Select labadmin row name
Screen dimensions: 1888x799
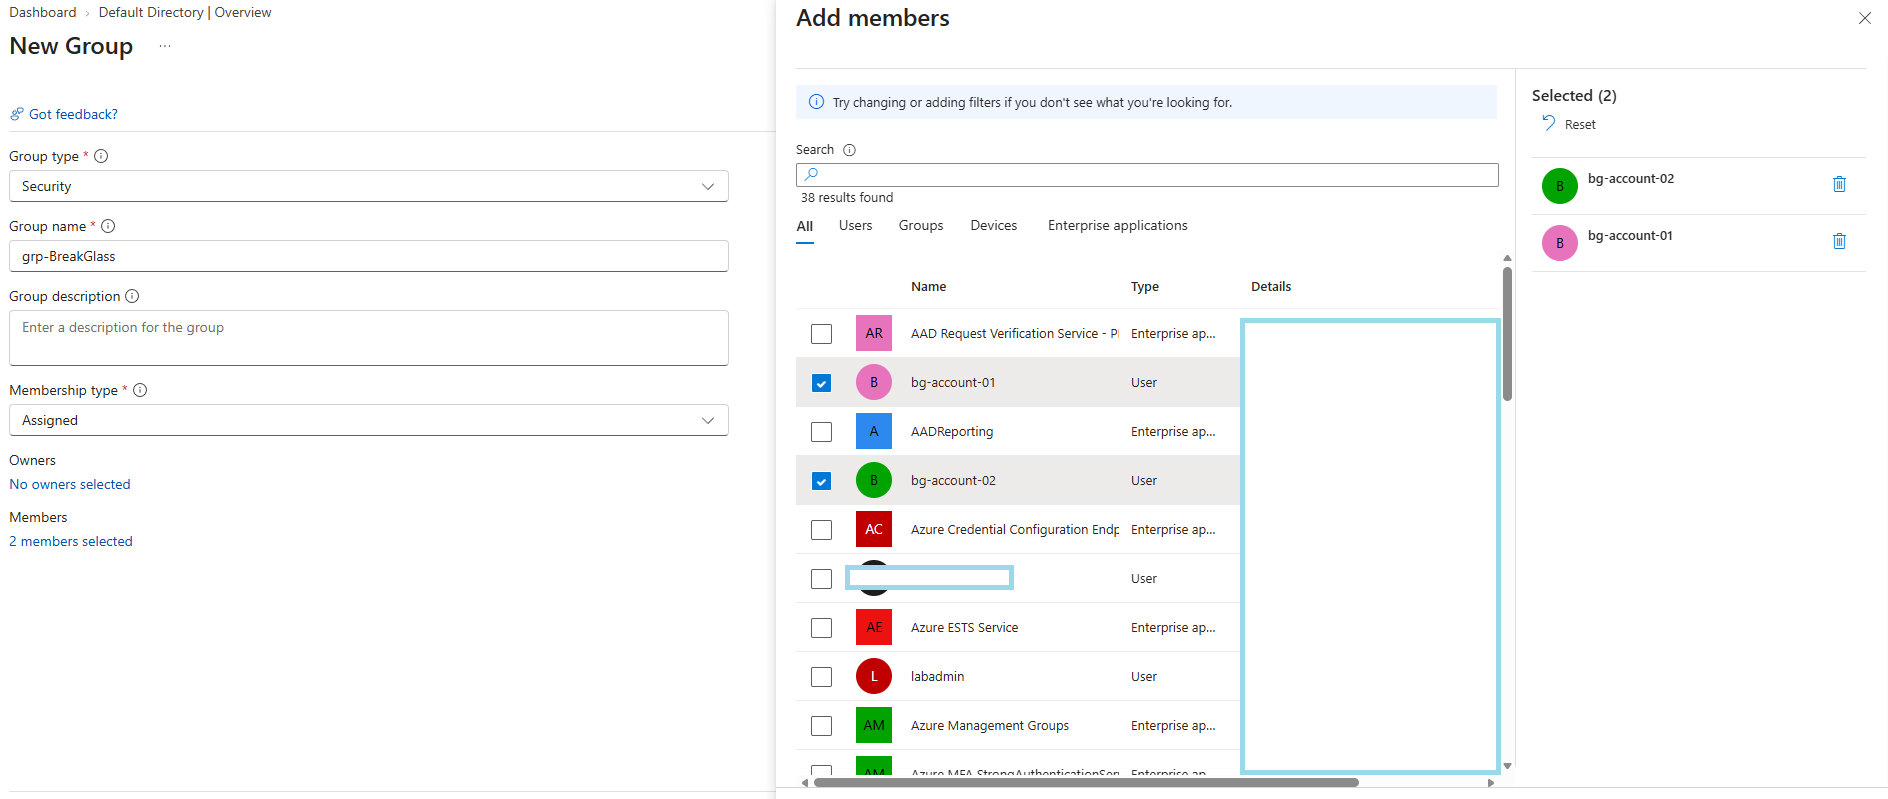pyautogui.click(x=937, y=677)
